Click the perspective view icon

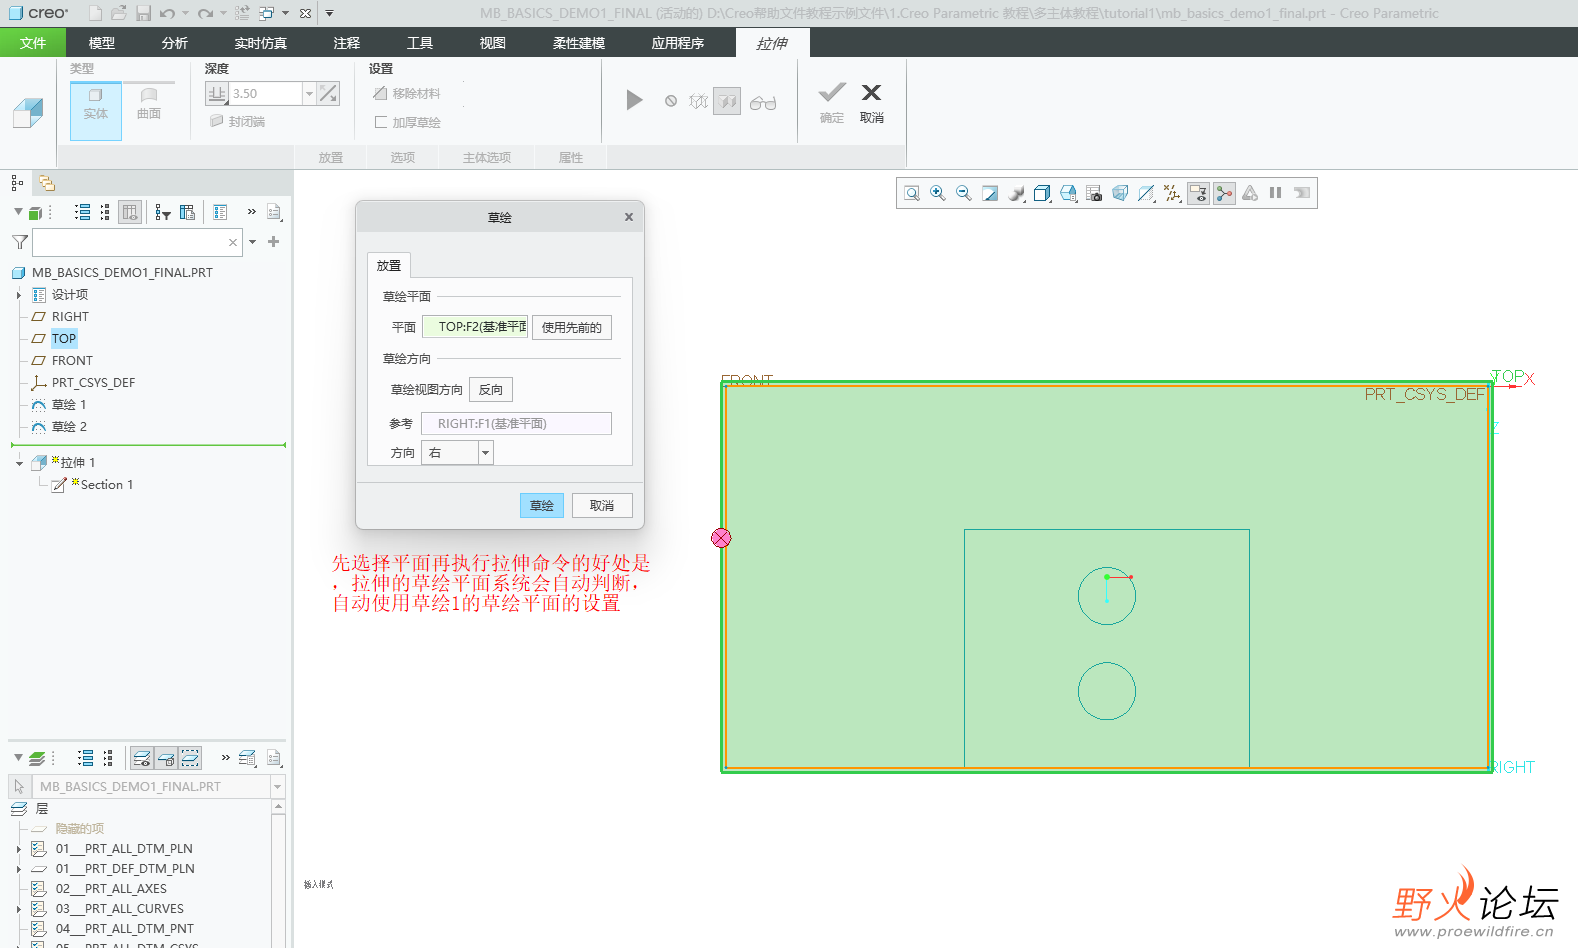(1120, 193)
